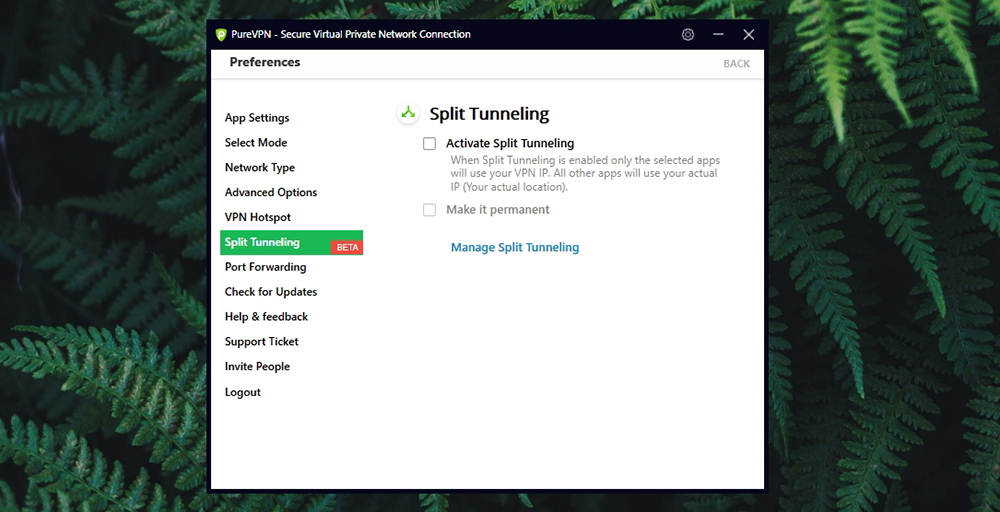Click the PureVPN window title text
This screenshot has height=512, width=1000.
coord(351,34)
